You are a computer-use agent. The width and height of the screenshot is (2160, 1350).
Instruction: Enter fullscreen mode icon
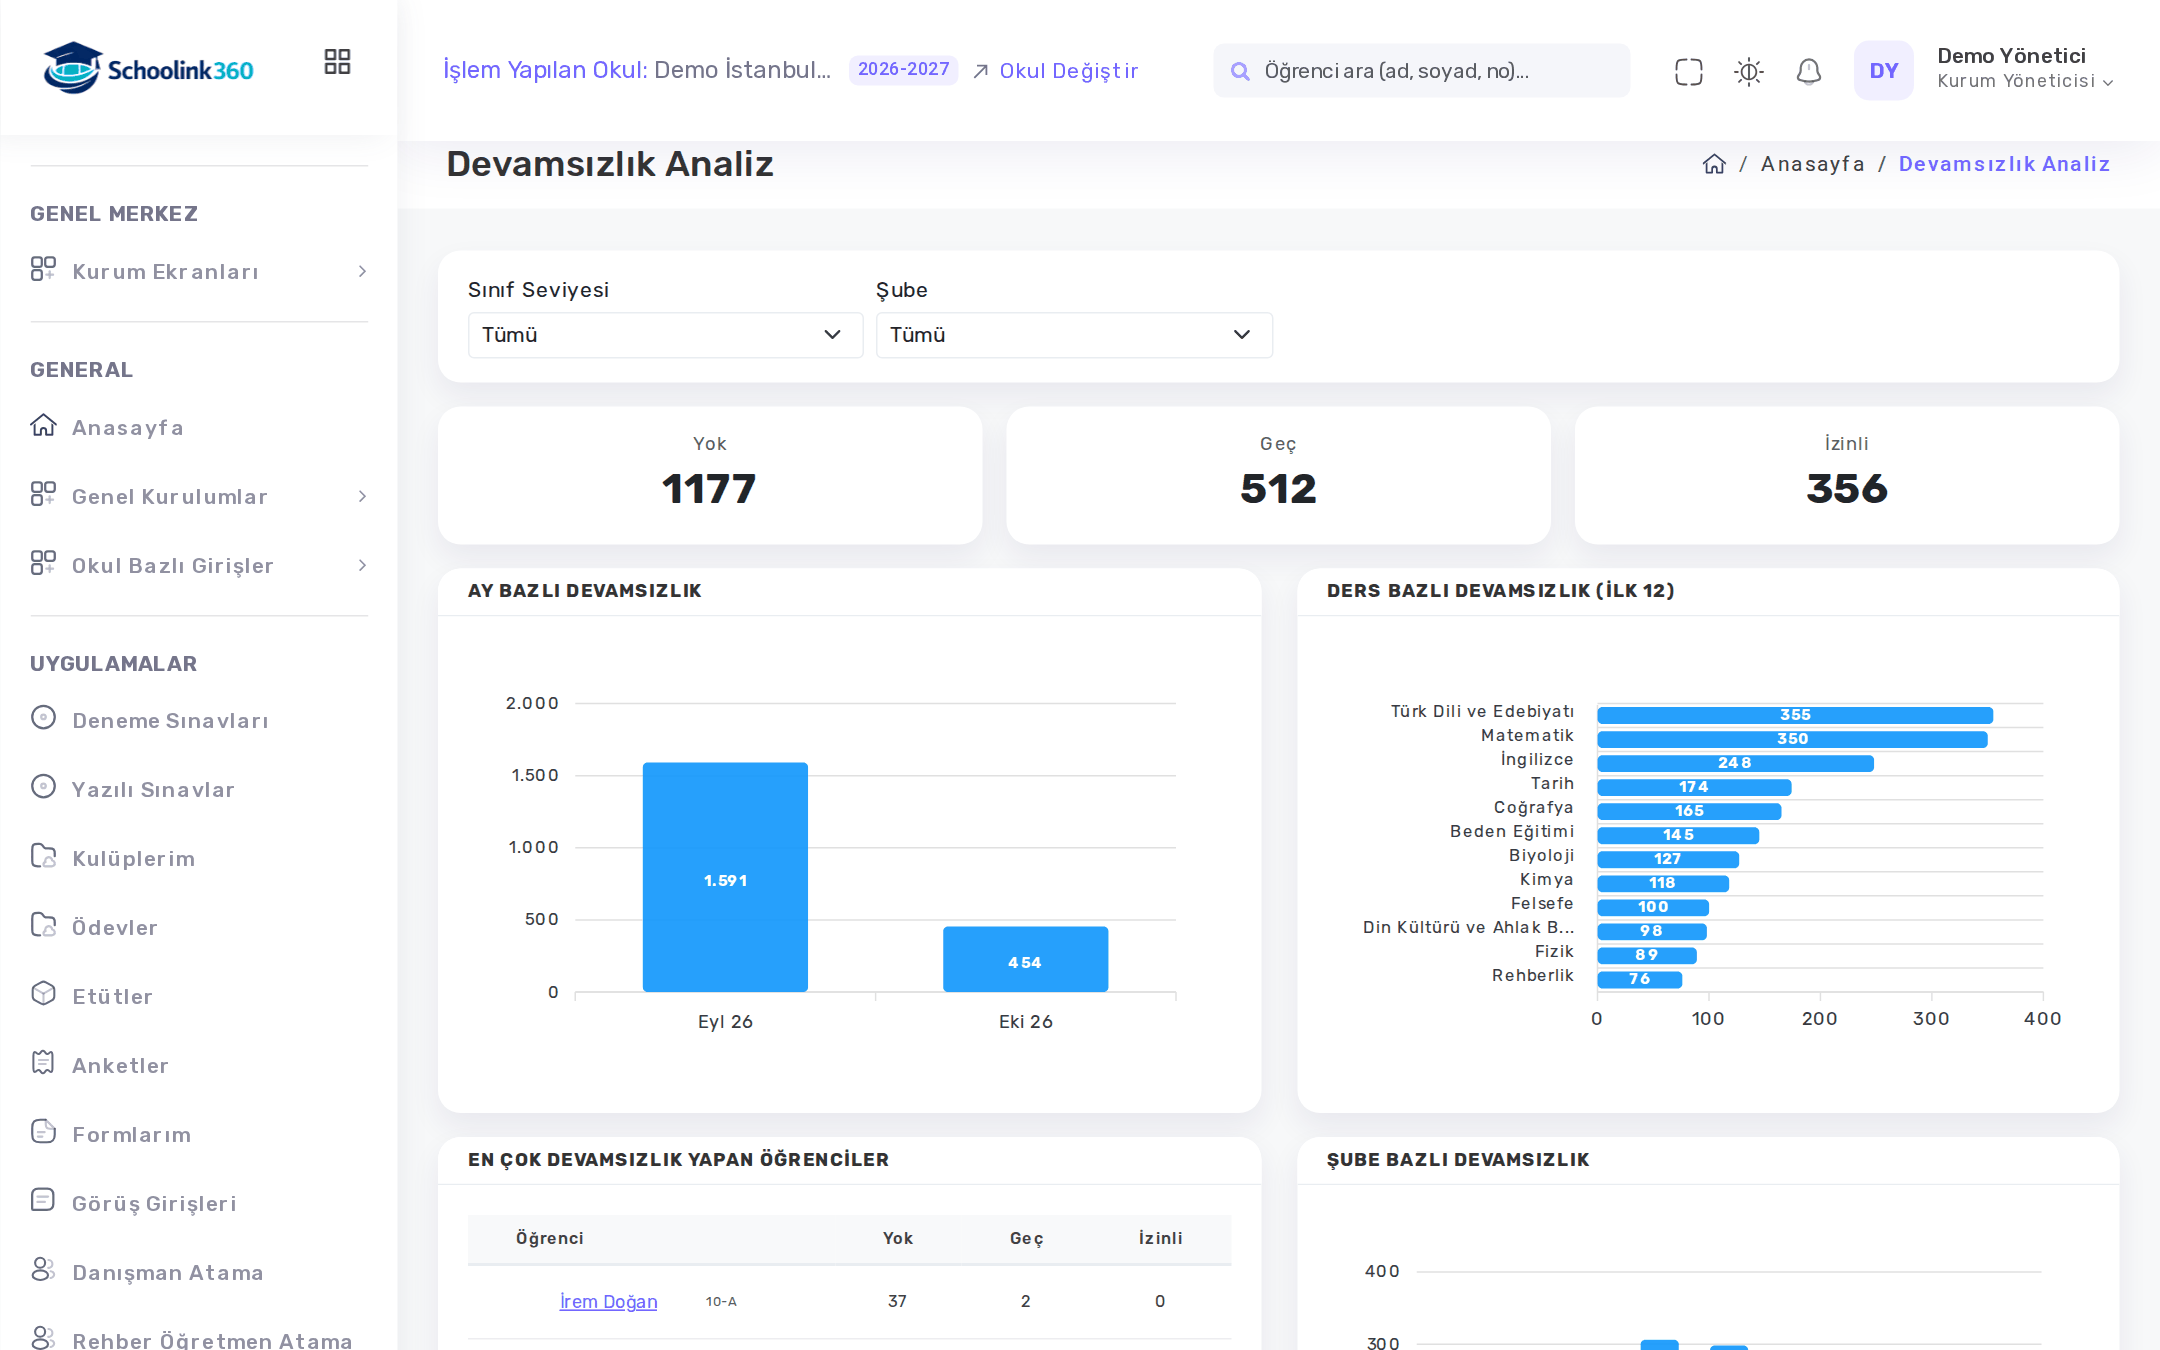pyautogui.click(x=1688, y=71)
